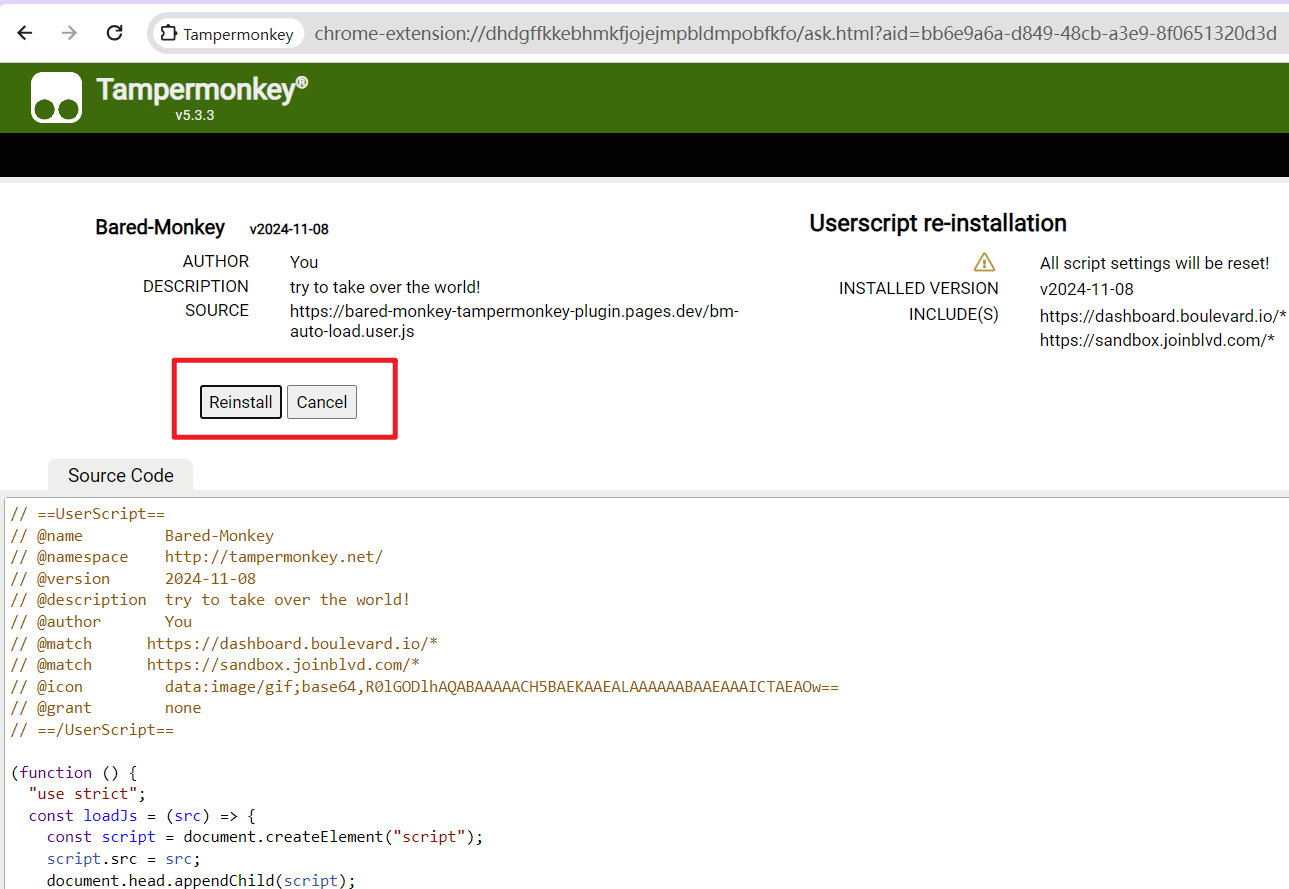Image resolution: width=1289 pixels, height=889 pixels.
Task: Switch to the Source Code tab
Action: coord(120,475)
